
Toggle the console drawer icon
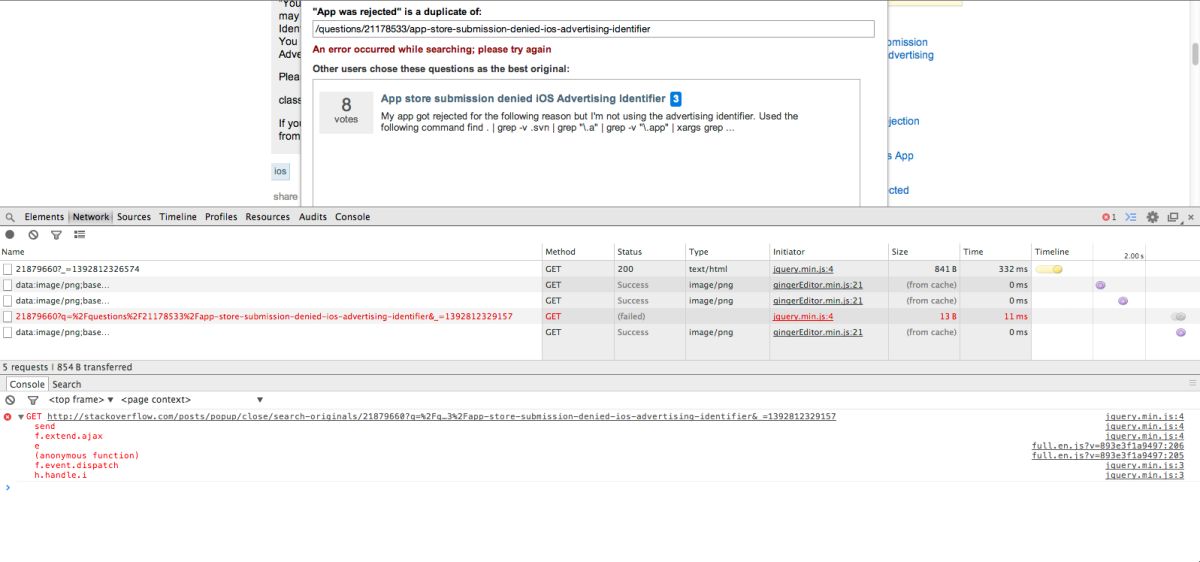pos(1131,217)
